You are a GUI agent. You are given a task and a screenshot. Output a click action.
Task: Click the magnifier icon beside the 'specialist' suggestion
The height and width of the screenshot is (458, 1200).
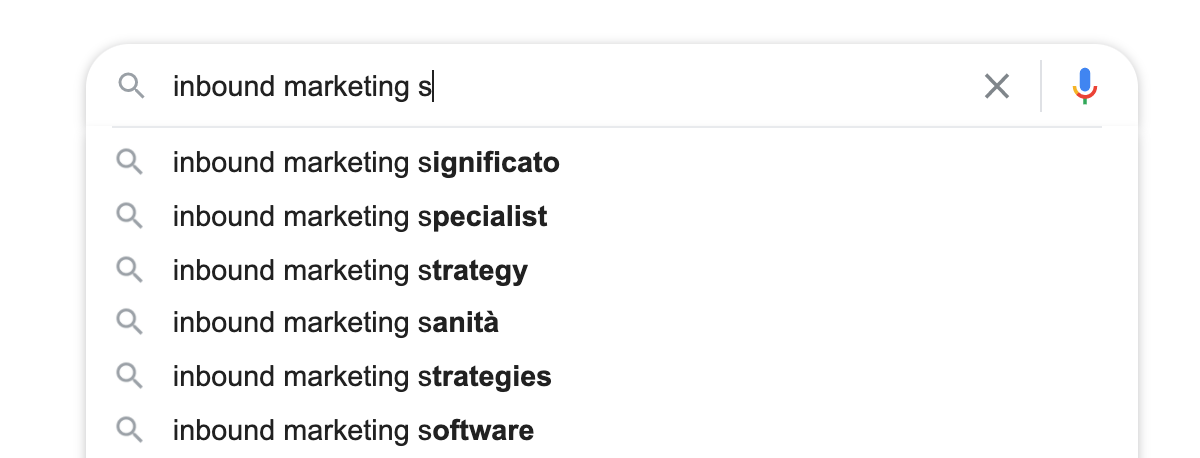coord(129,215)
